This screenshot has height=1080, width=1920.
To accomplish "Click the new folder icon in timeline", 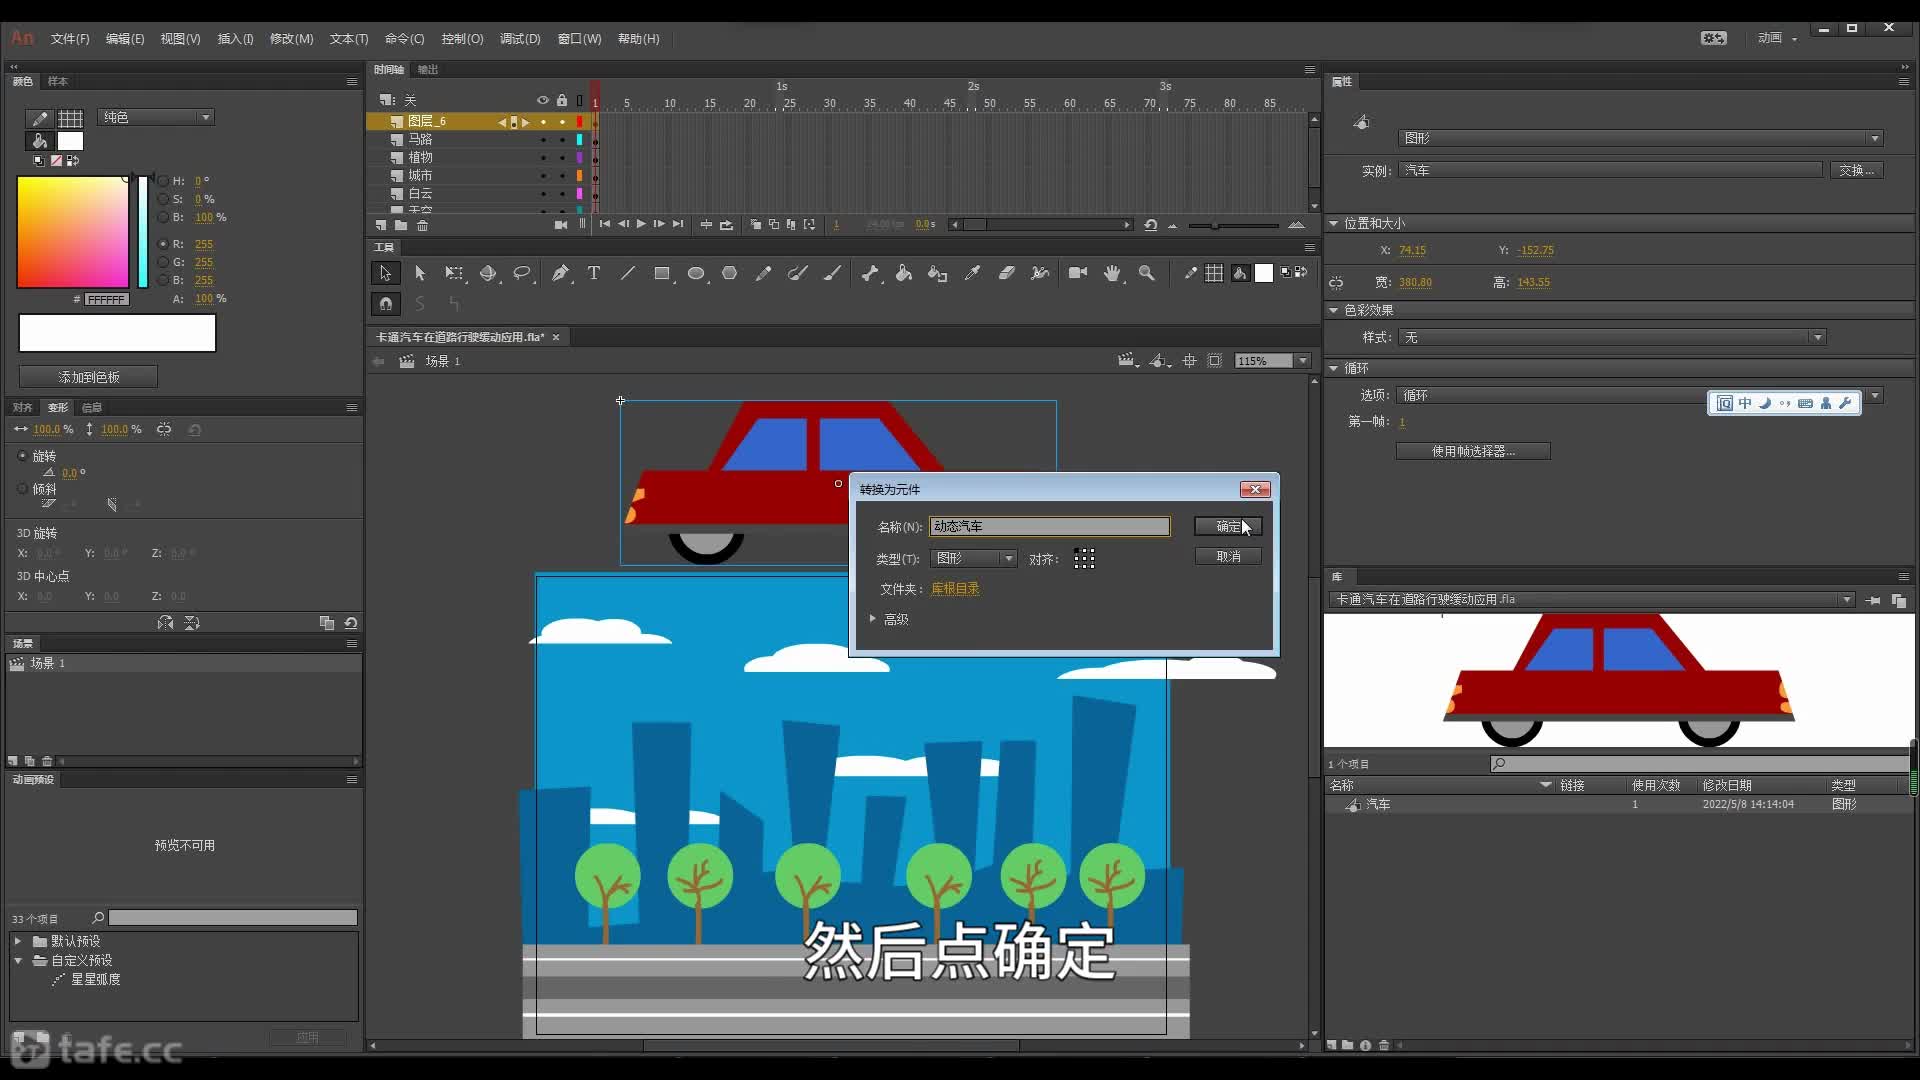I will (x=401, y=225).
